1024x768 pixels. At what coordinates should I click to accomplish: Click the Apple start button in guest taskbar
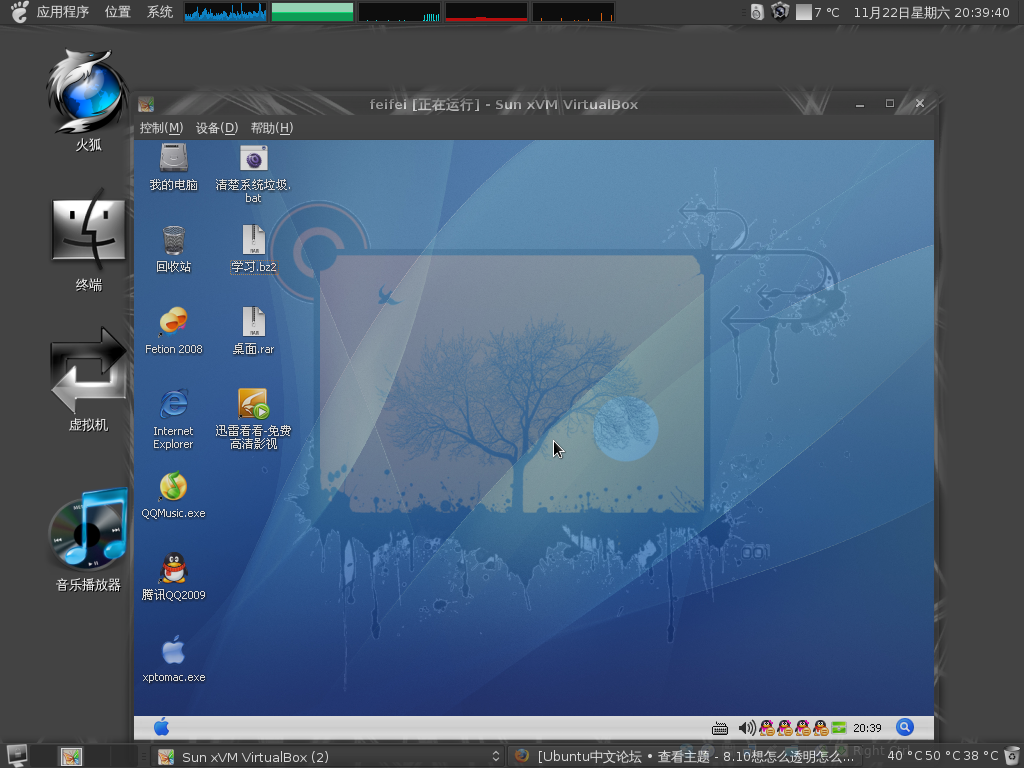coord(162,727)
